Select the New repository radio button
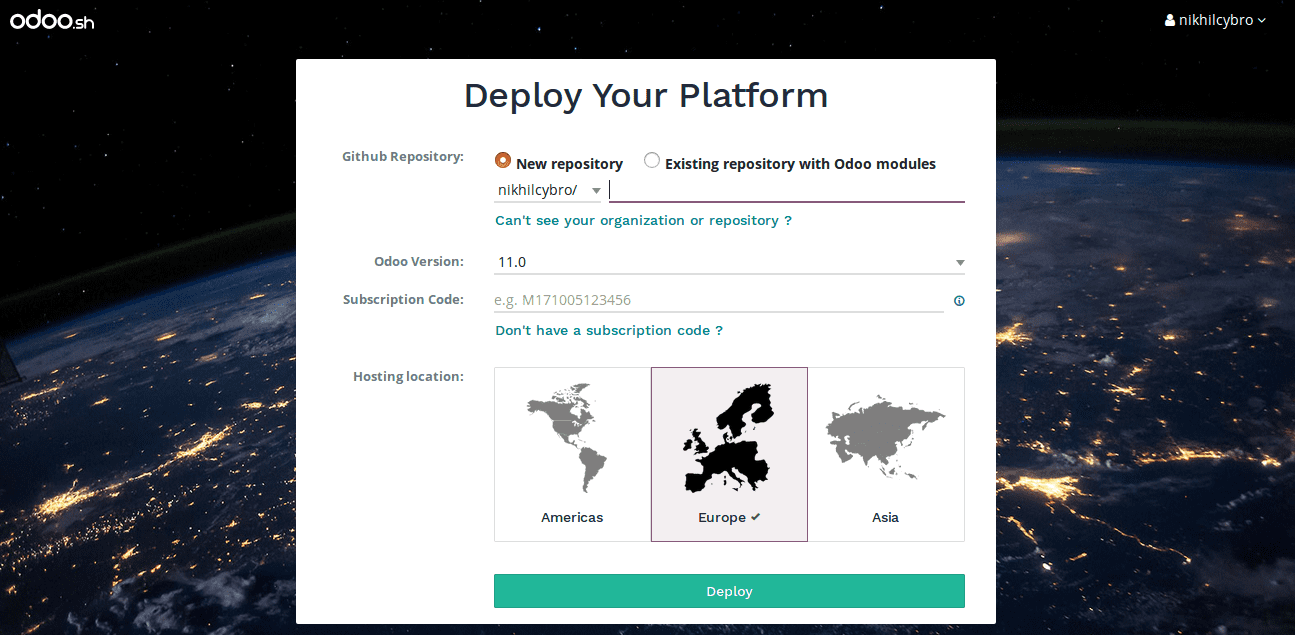This screenshot has width=1295, height=635. point(503,161)
